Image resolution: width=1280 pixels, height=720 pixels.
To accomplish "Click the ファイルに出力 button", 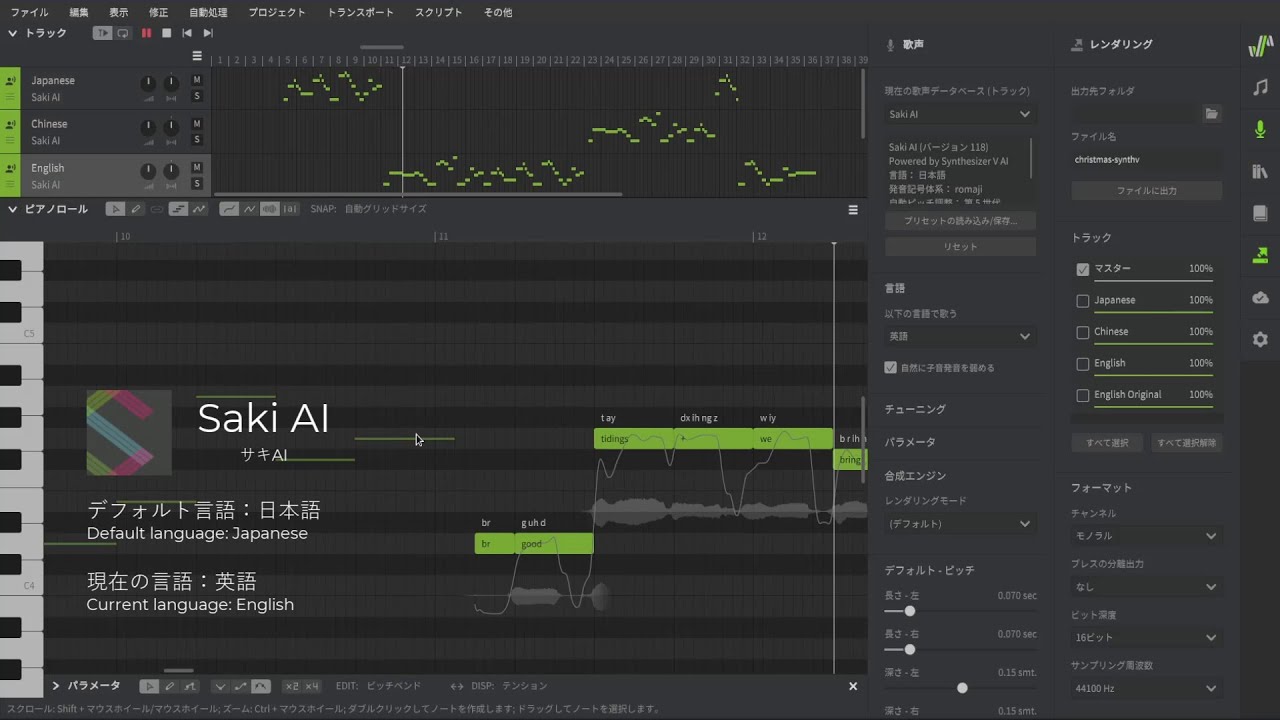I will [1146, 190].
